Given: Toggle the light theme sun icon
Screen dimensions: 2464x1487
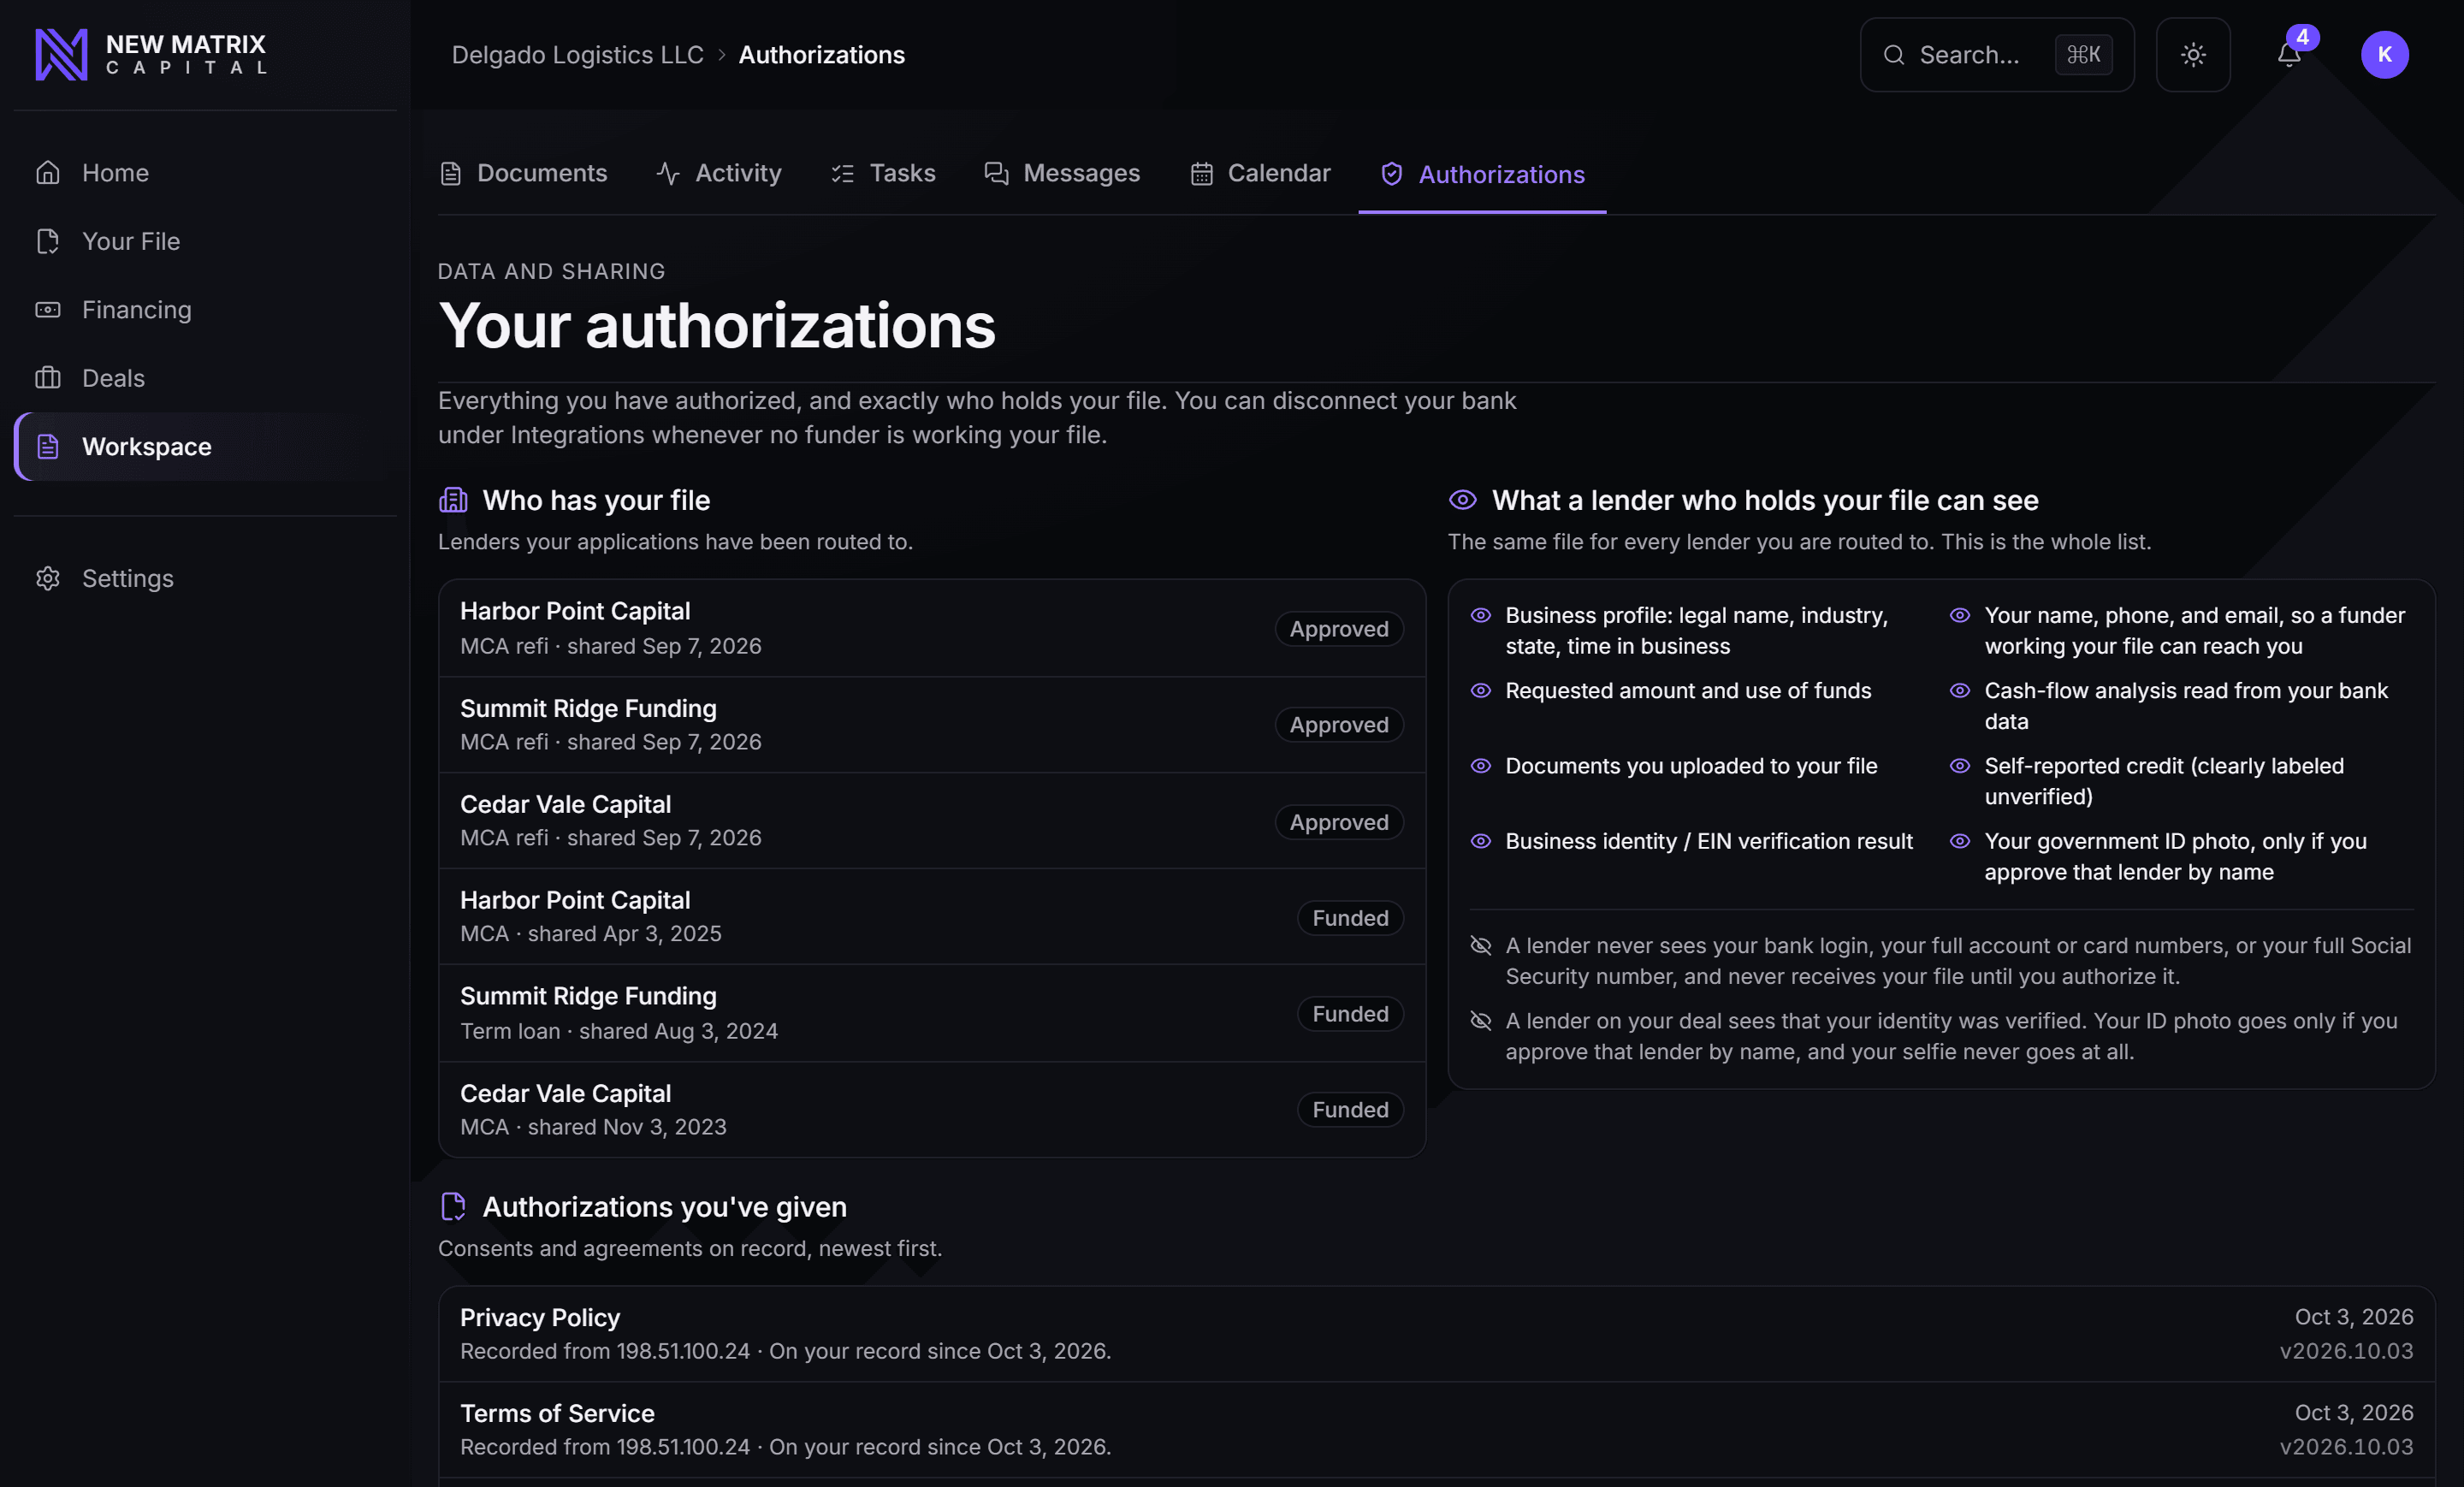Looking at the screenshot, I should [x=2193, y=54].
